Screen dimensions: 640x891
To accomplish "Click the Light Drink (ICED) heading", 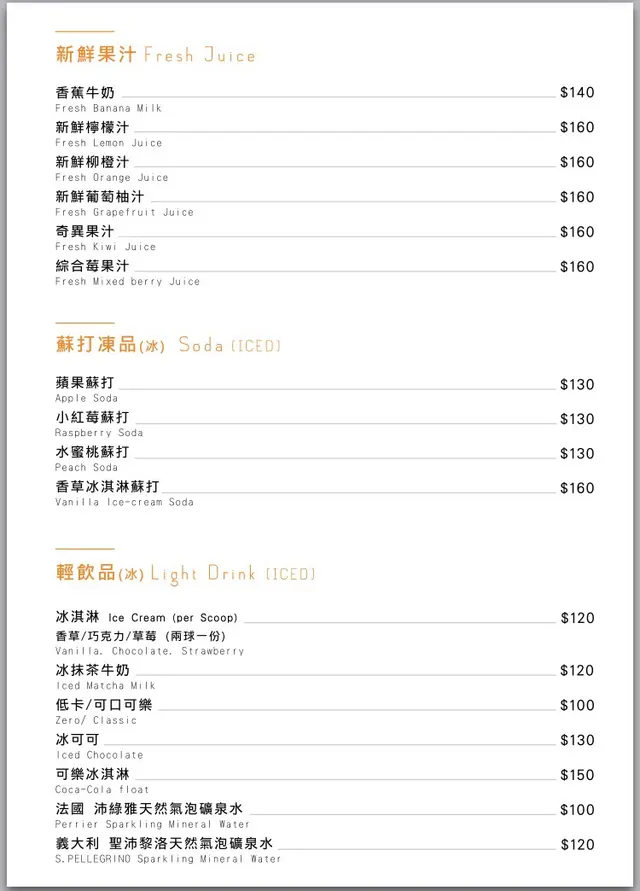I will (x=185, y=574).
